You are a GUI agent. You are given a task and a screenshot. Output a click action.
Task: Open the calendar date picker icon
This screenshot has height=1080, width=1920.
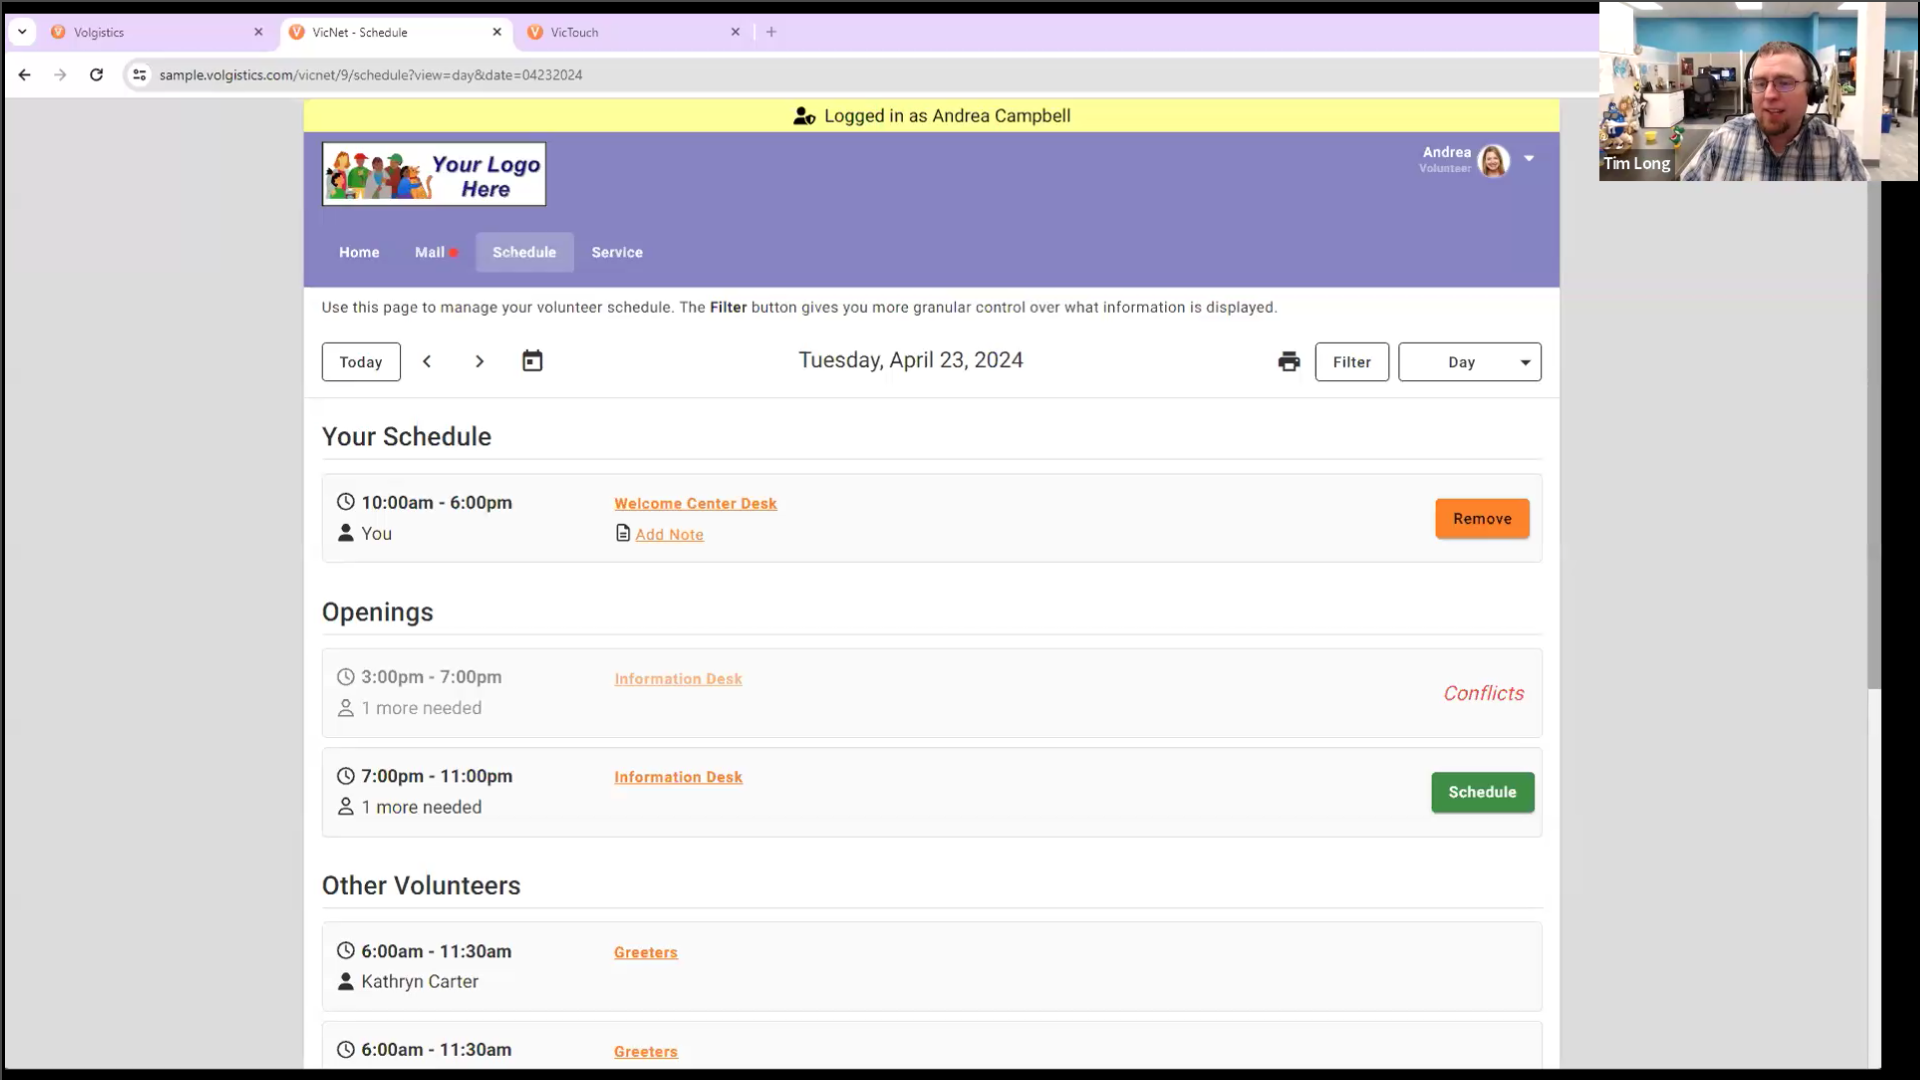532,361
